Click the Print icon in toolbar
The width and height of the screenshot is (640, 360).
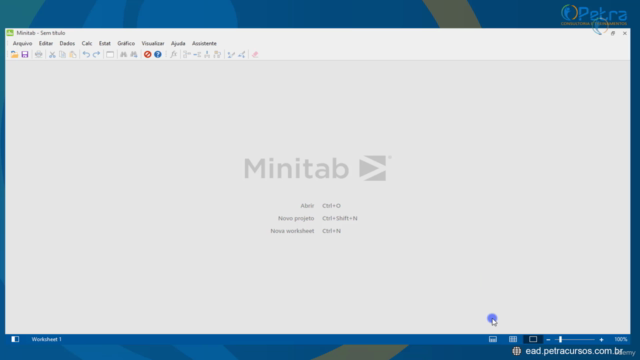(x=38, y=54)
